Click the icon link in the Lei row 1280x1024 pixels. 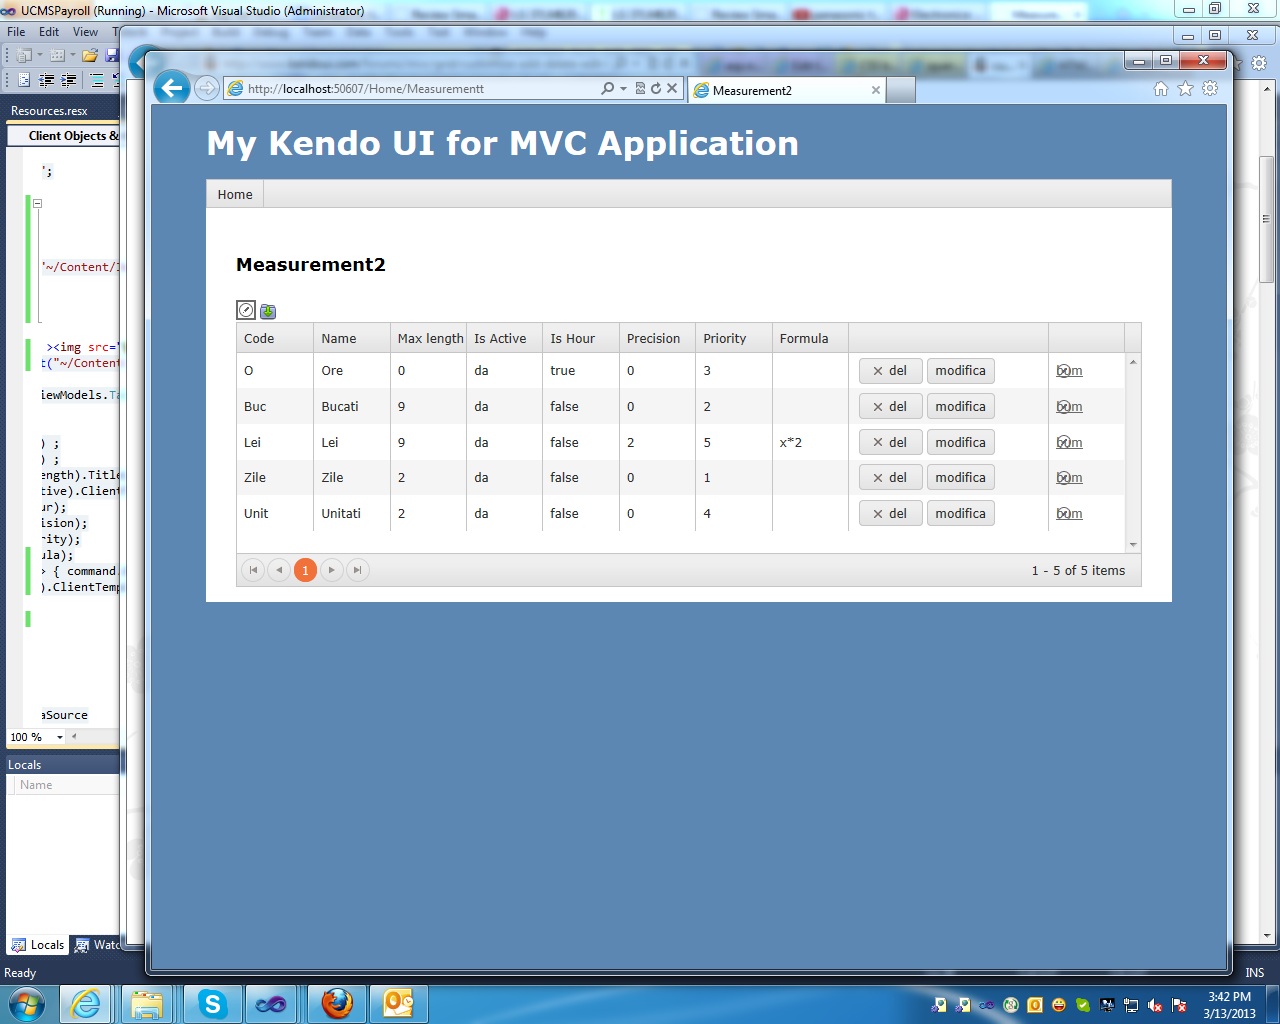click(x=1069, y=443)
